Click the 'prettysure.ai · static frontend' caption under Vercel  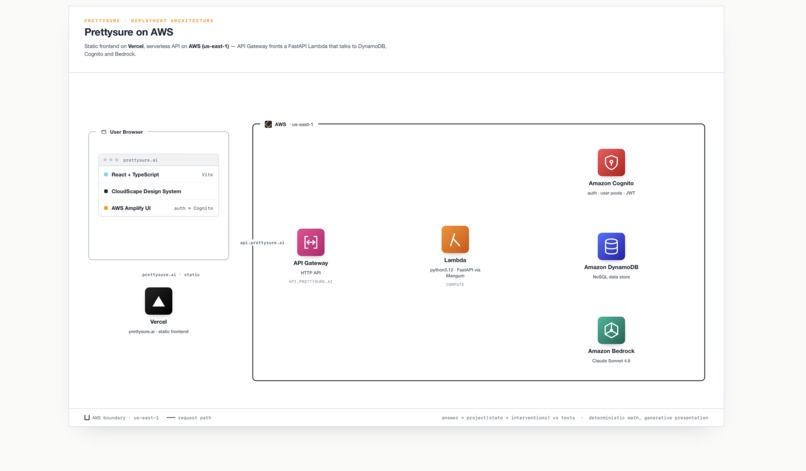pos(158,332)
